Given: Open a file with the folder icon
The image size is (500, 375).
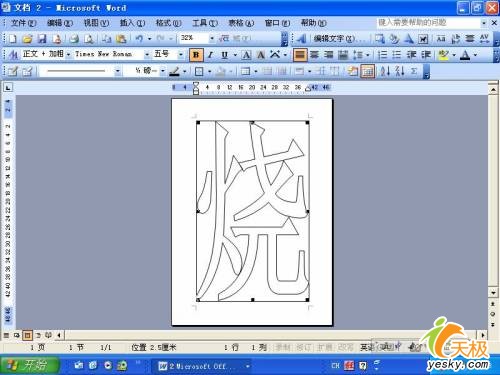Looking at the screenshot, I should [x=27, y=39].
